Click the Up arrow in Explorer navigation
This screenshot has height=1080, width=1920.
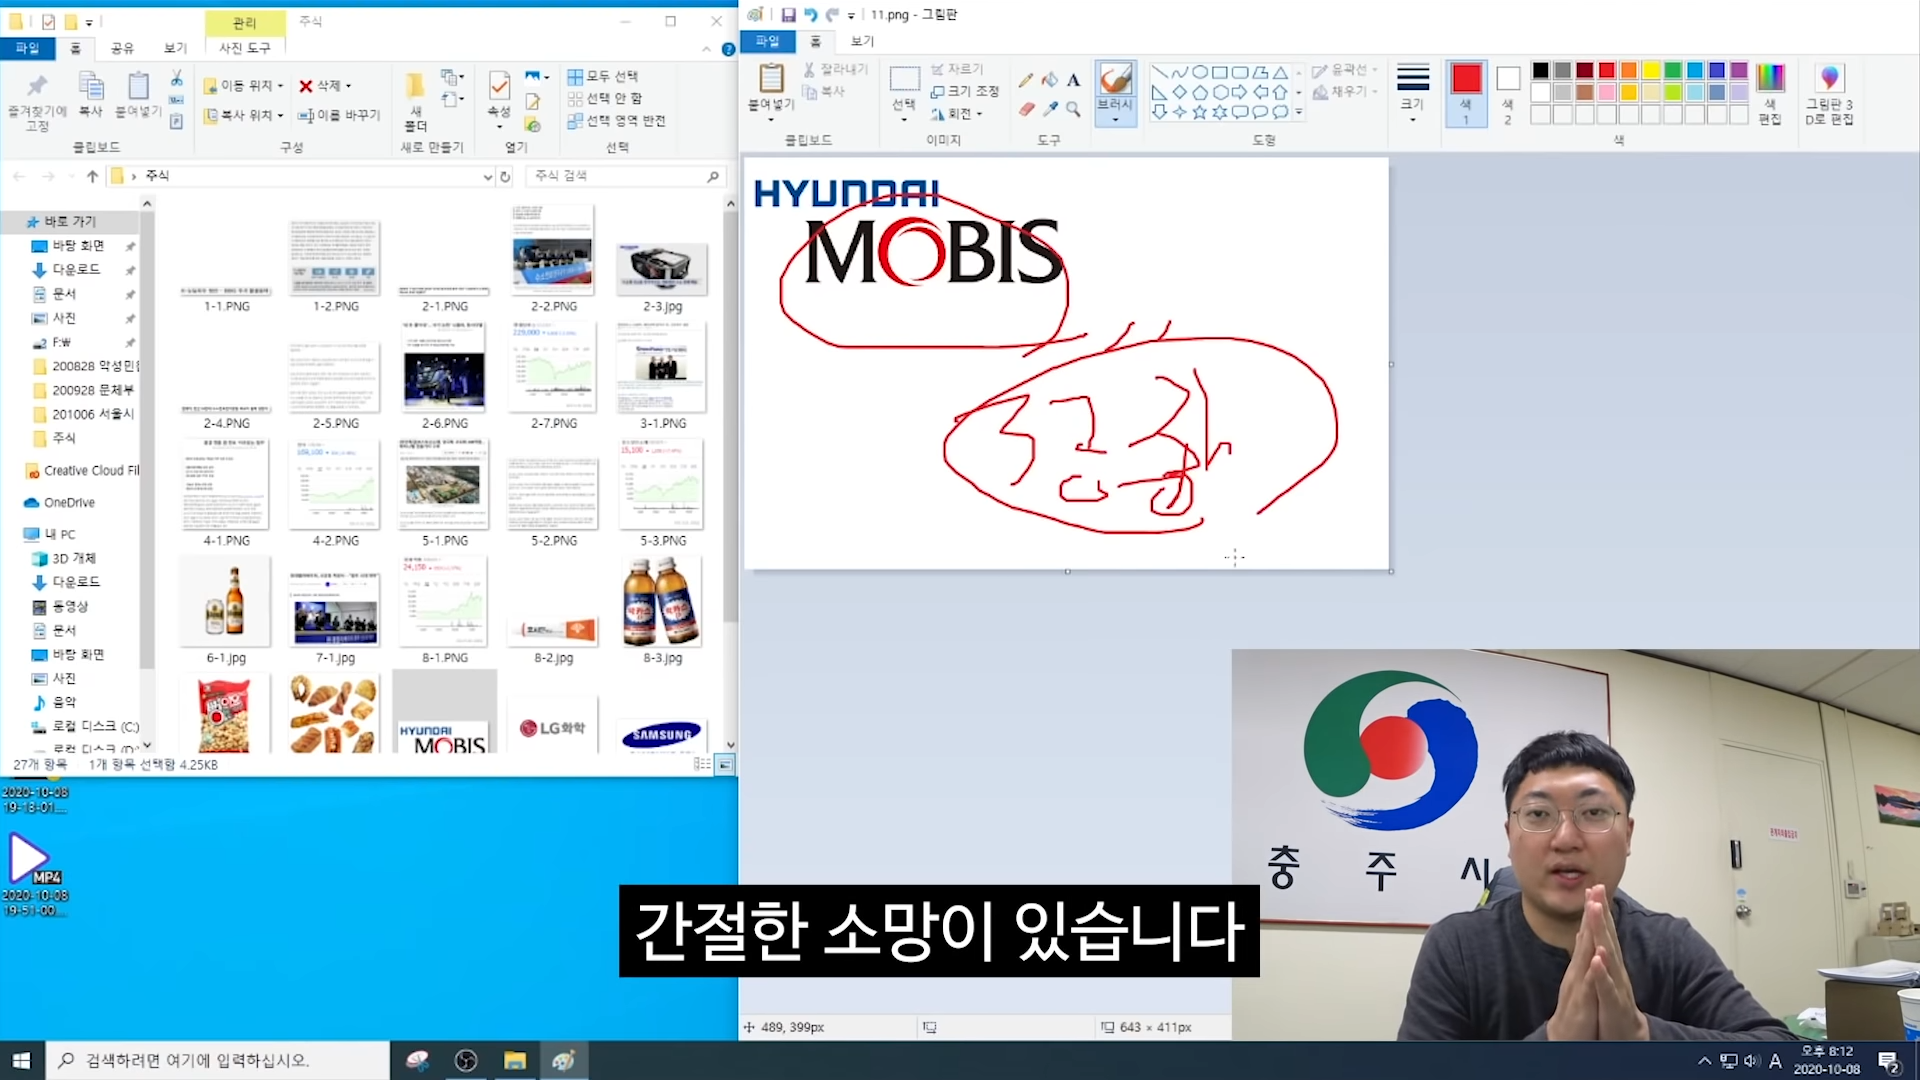pyautogui.click(x=92, y=176)
